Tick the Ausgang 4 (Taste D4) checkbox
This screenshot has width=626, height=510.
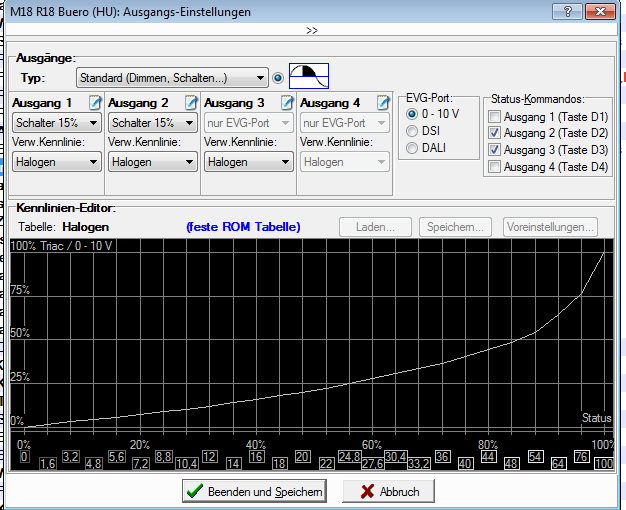[493, 166]
